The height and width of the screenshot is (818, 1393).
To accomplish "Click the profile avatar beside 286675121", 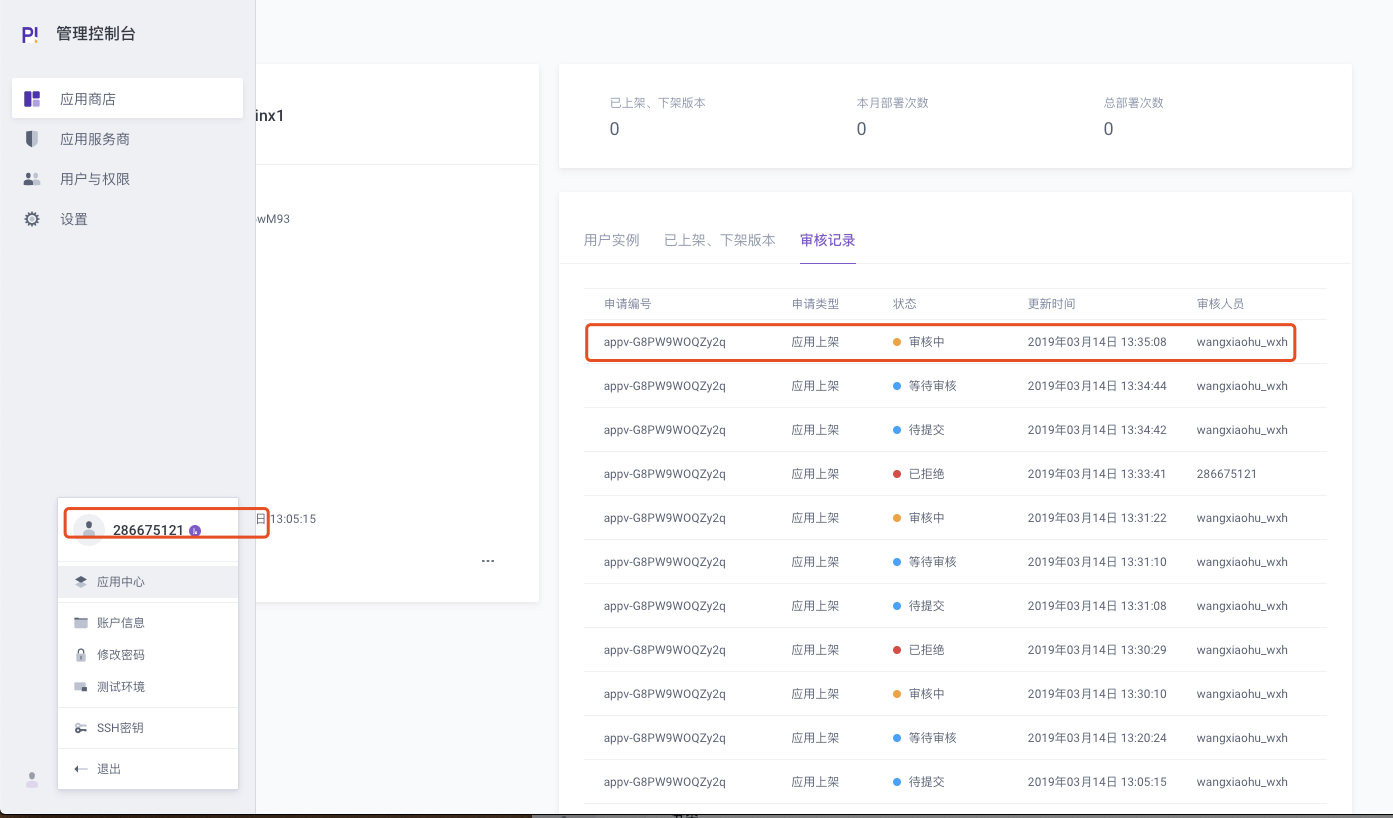I will coord(89,530).
